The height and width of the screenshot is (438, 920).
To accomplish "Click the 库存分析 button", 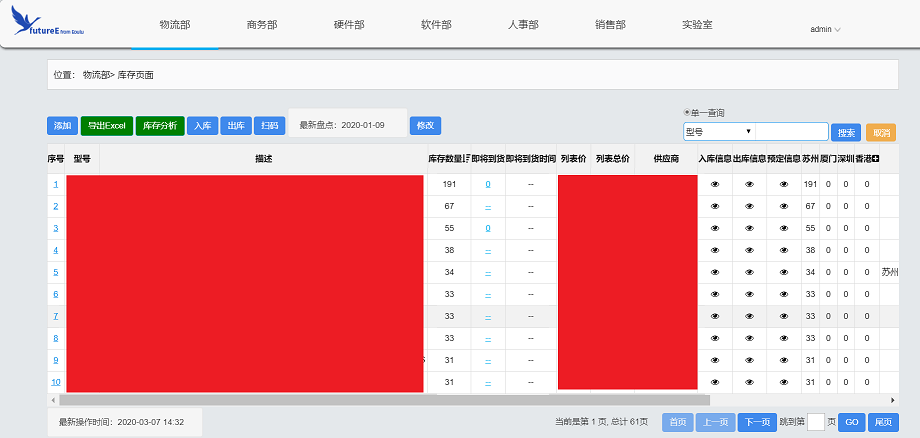I will 160,126.
